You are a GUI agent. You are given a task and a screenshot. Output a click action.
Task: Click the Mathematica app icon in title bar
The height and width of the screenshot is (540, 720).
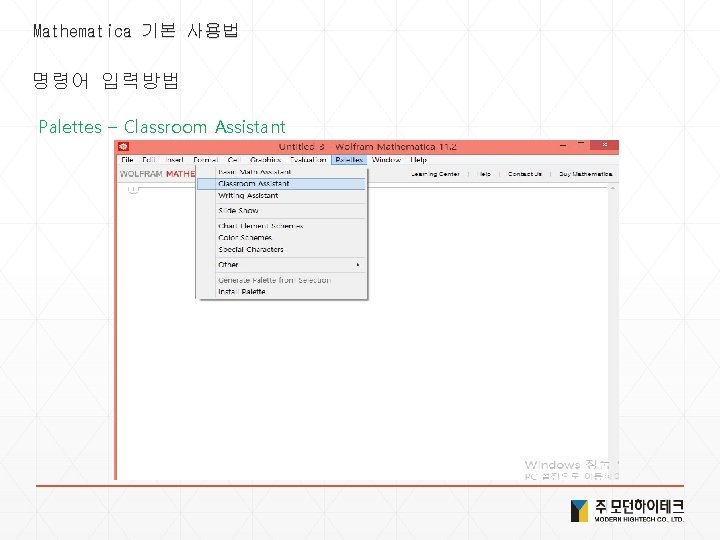coord(124,146)
